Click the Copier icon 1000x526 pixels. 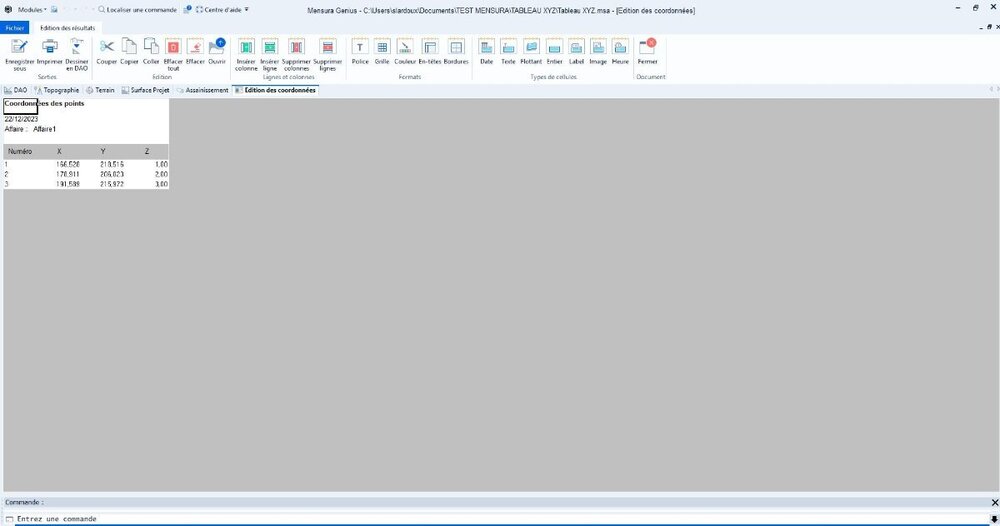pyautogui.click(x=129, y=47)
